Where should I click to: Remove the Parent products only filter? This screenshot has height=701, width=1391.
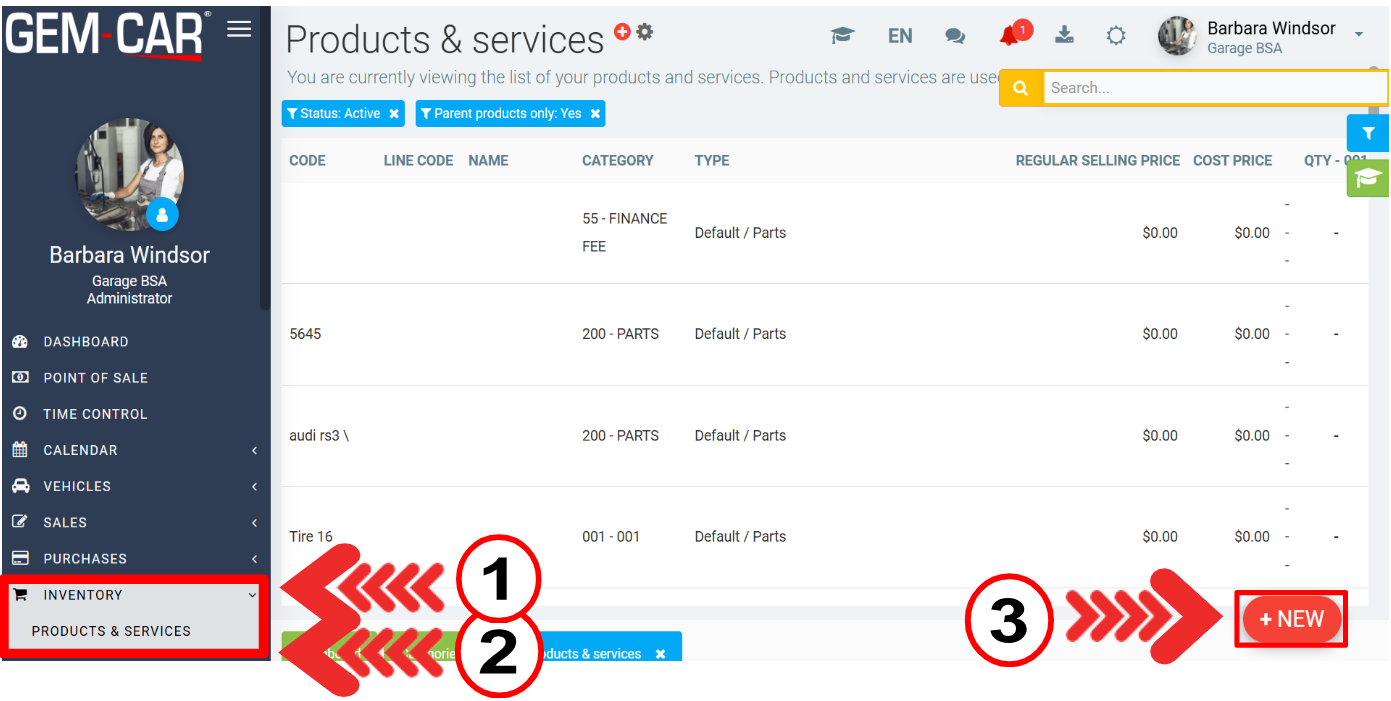tap(595, 114)
